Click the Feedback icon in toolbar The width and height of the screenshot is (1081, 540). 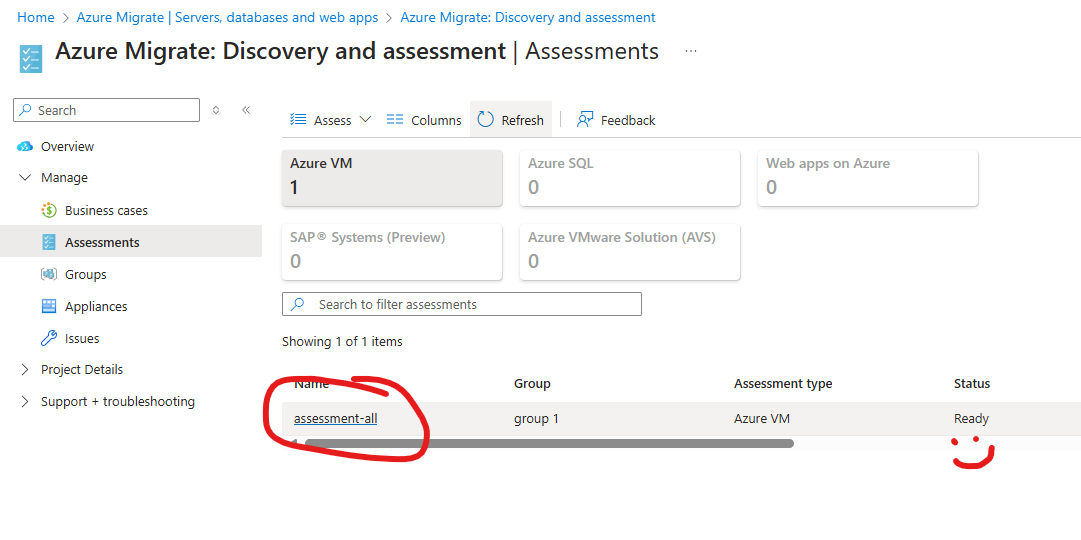[586, 120]
